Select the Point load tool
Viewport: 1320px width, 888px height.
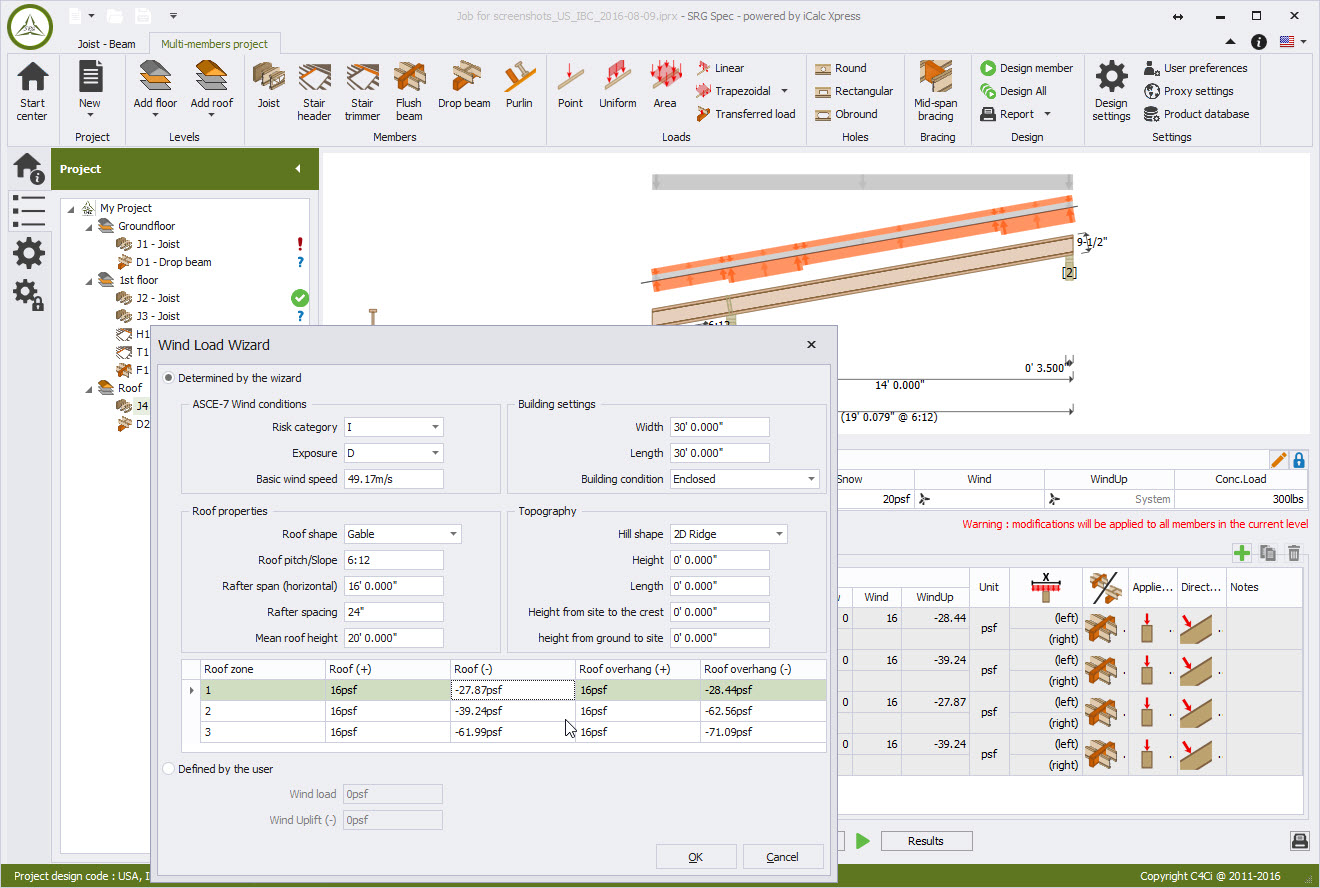pos(570,86)
